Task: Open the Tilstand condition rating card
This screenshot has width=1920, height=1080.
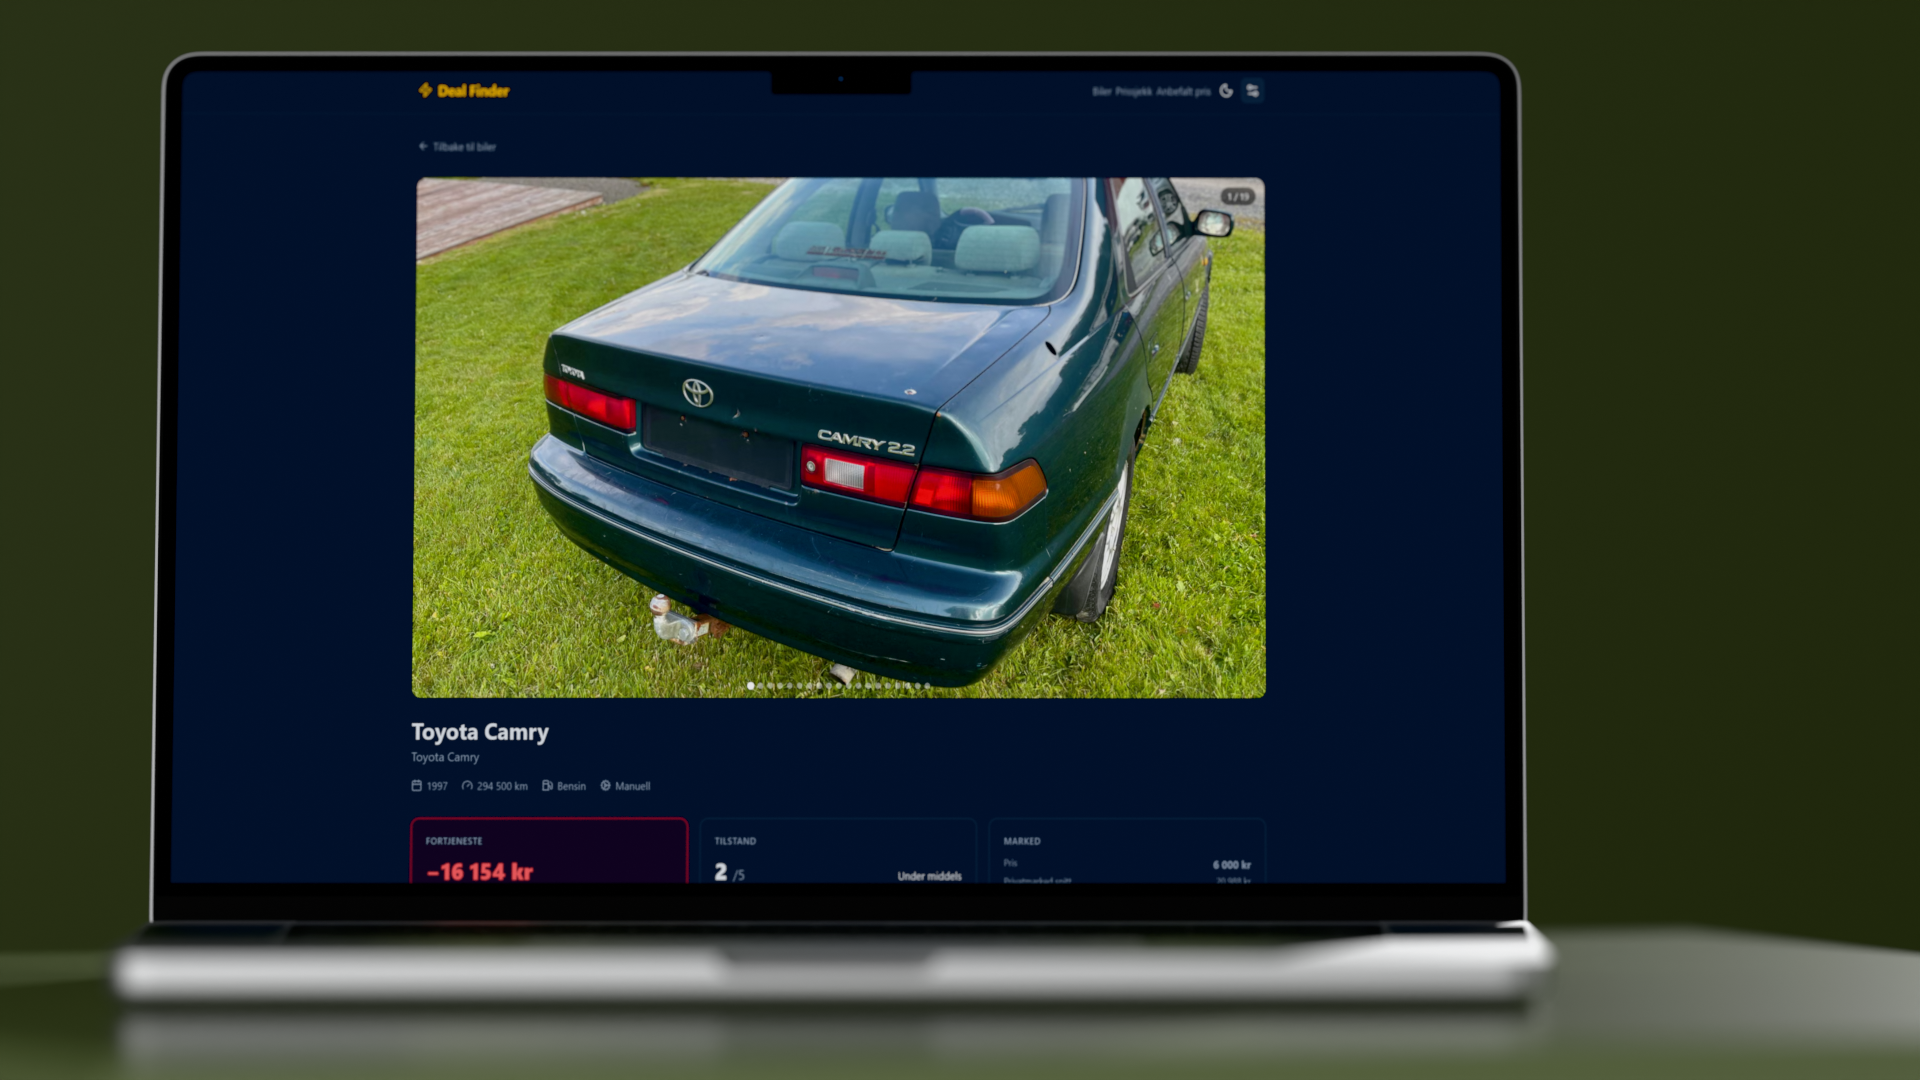Action: tap(838, 851)
